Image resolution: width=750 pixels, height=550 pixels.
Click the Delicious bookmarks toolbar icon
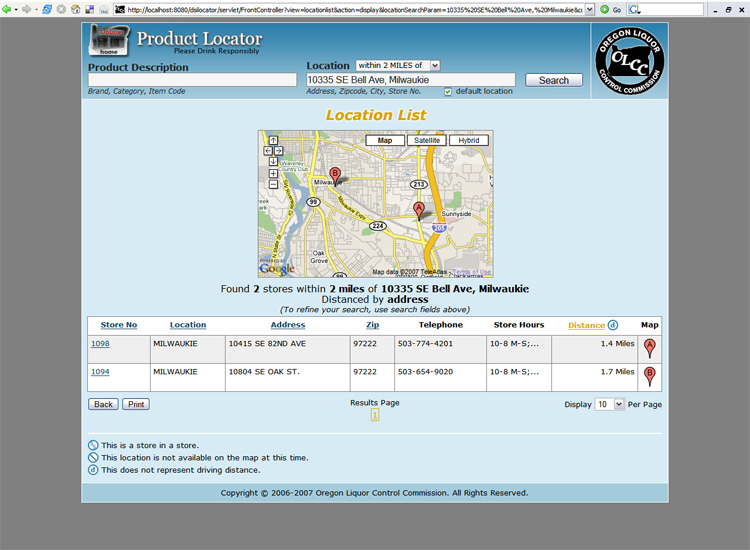click(89, 9)
